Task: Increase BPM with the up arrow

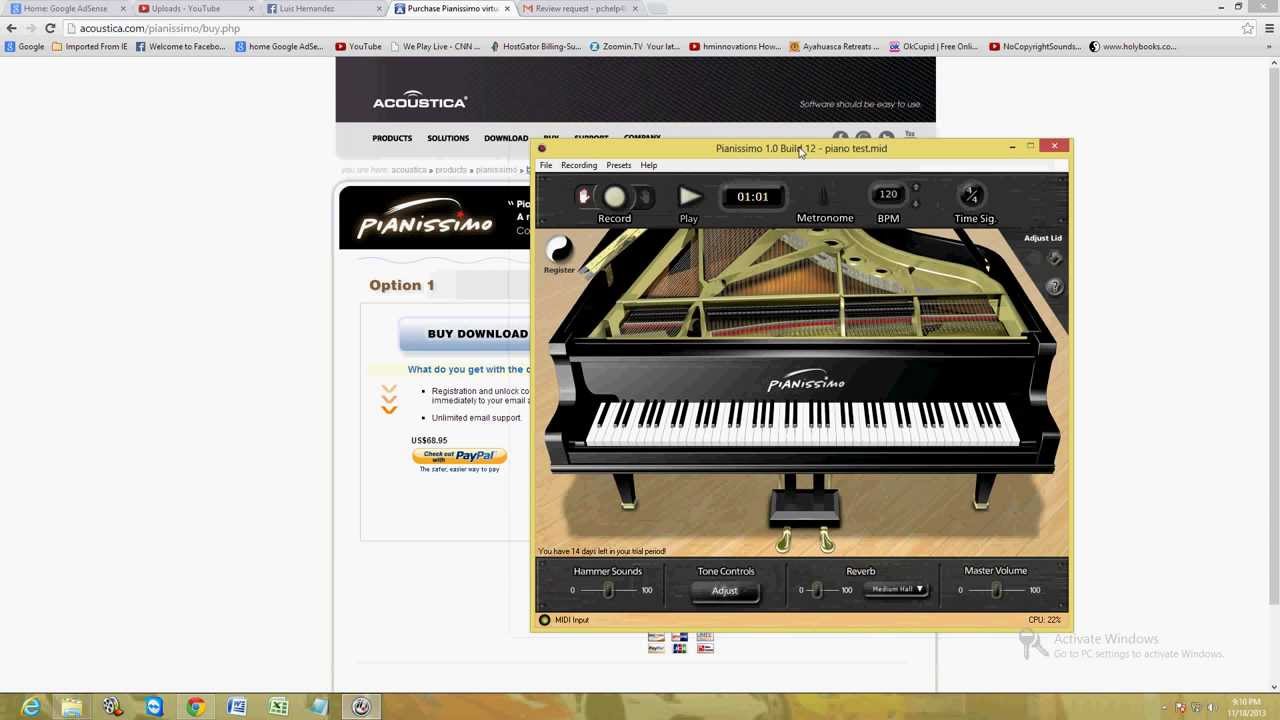Action: (915, 188)
